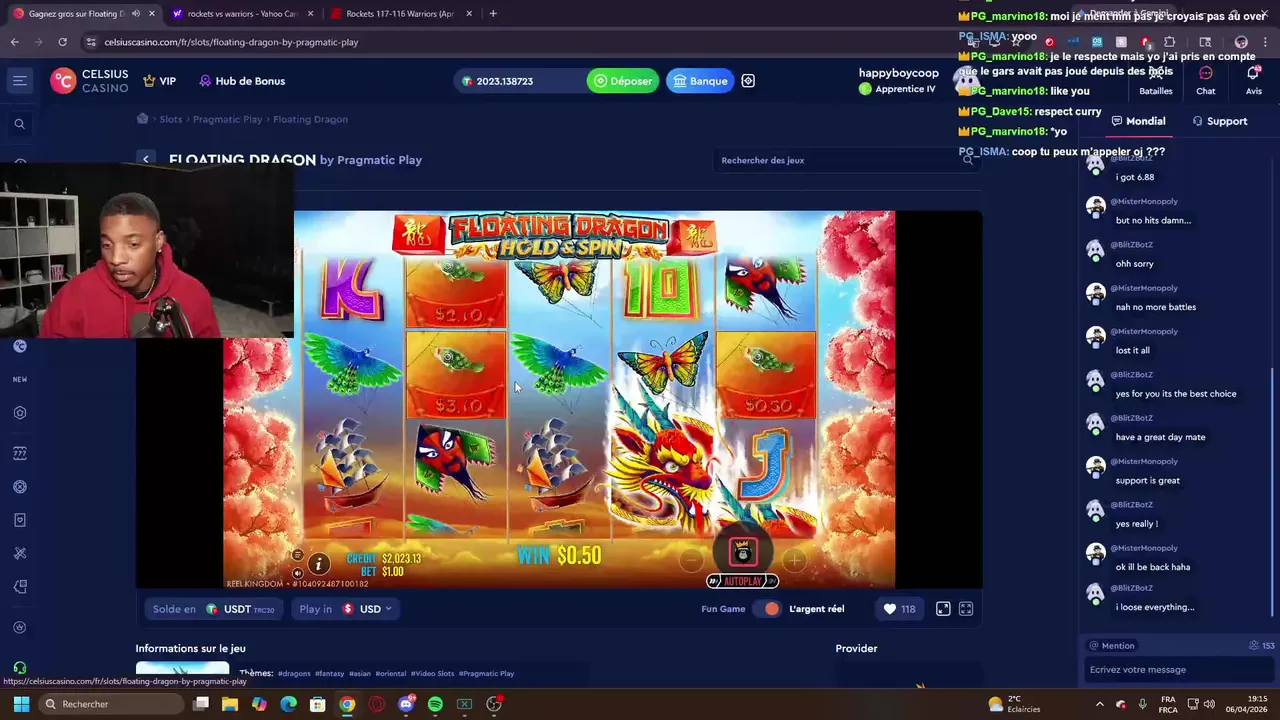
Task: Open a new browser tab
Action: point(493,14)
